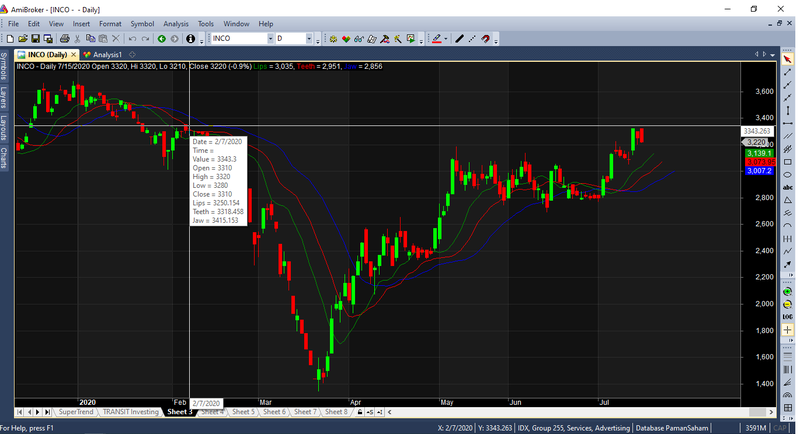Image resolution: width=800 pixels, height=434 pixels.
Task: Expand the zoom toolbar overflow arrow
Action: (791, 340)
